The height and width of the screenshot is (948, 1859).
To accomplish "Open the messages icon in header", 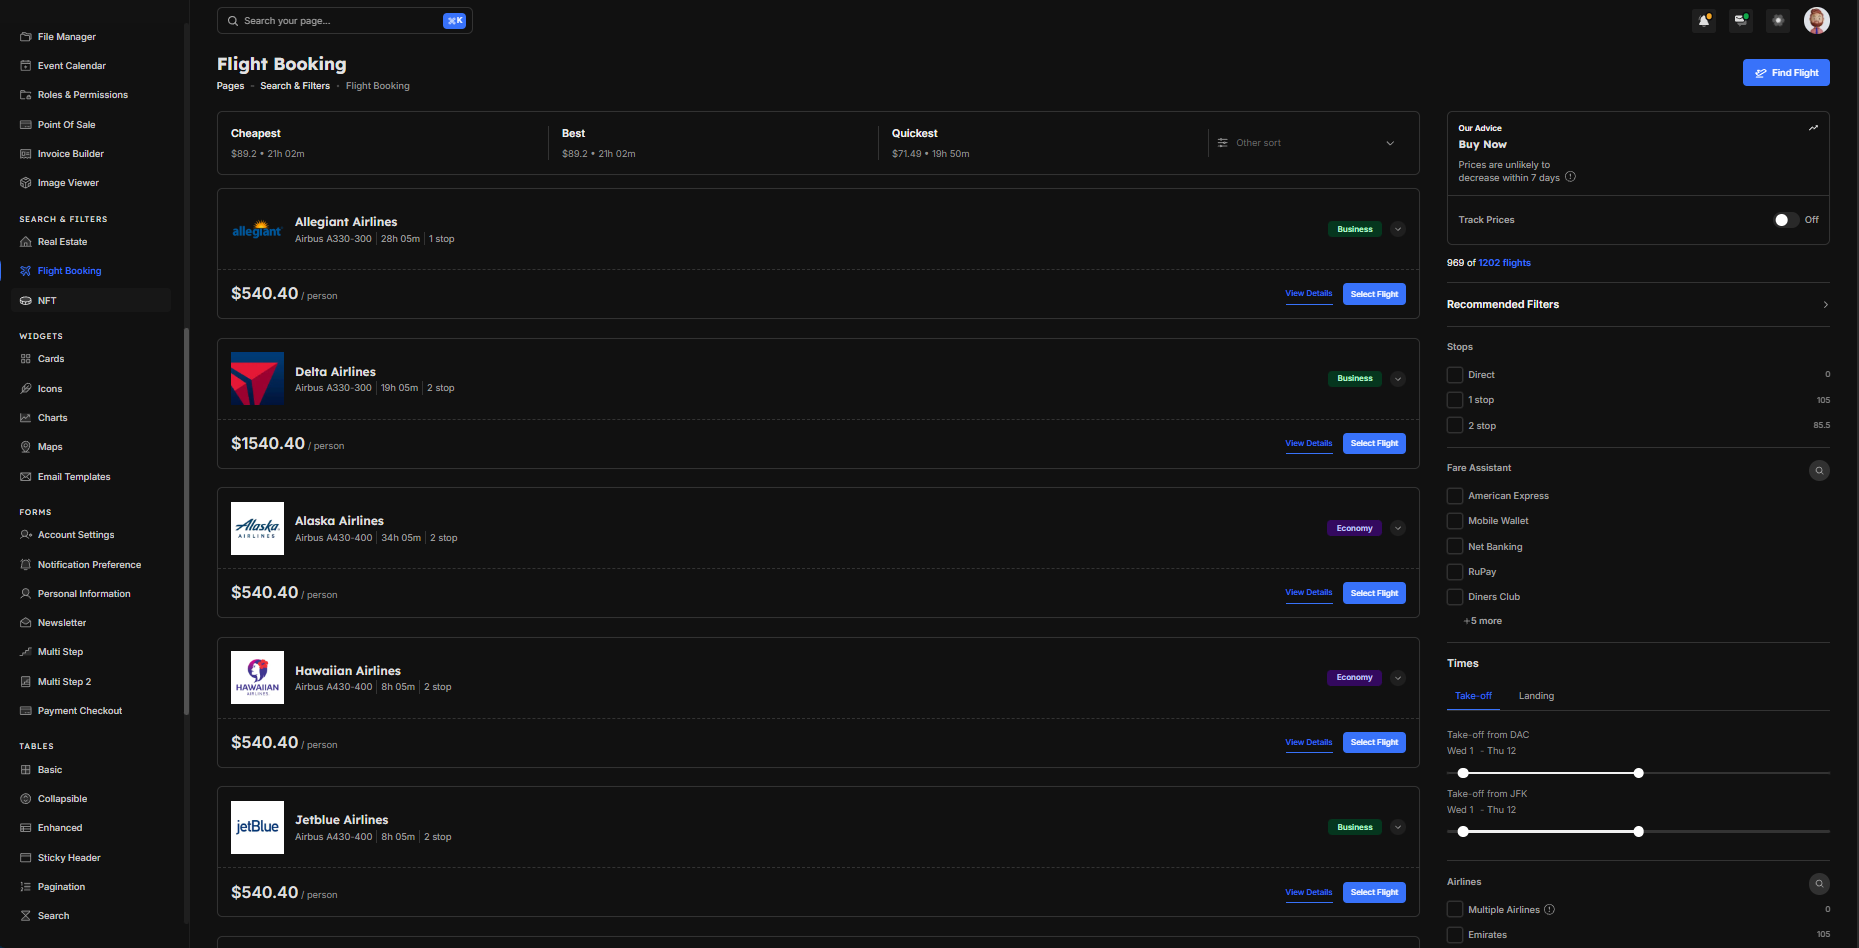I will [1741, 20].
